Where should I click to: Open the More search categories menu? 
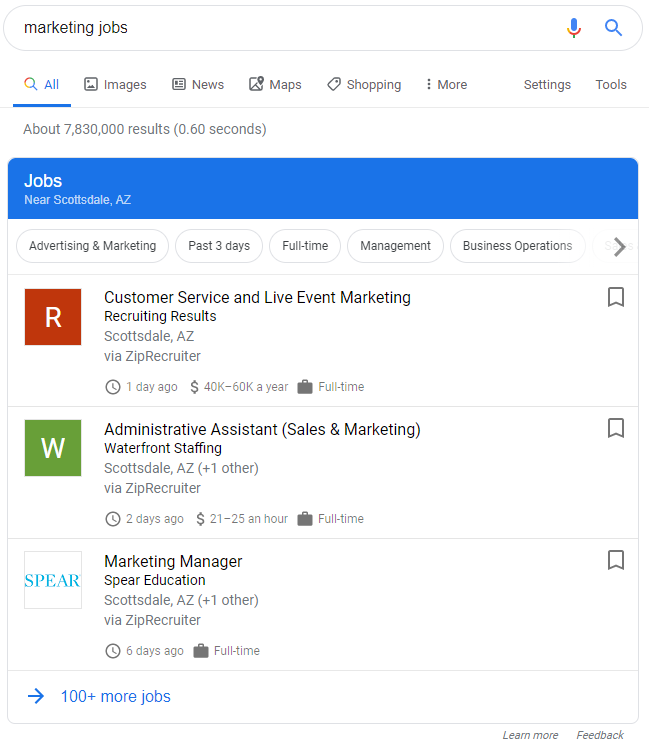coord(447,84)
